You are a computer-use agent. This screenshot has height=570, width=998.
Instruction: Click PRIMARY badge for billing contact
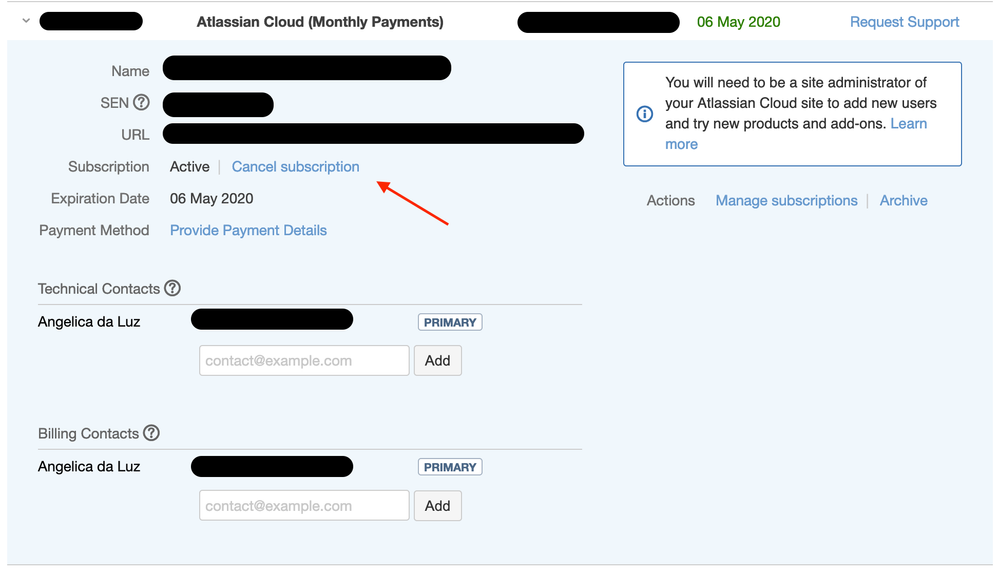coord(450,467)
